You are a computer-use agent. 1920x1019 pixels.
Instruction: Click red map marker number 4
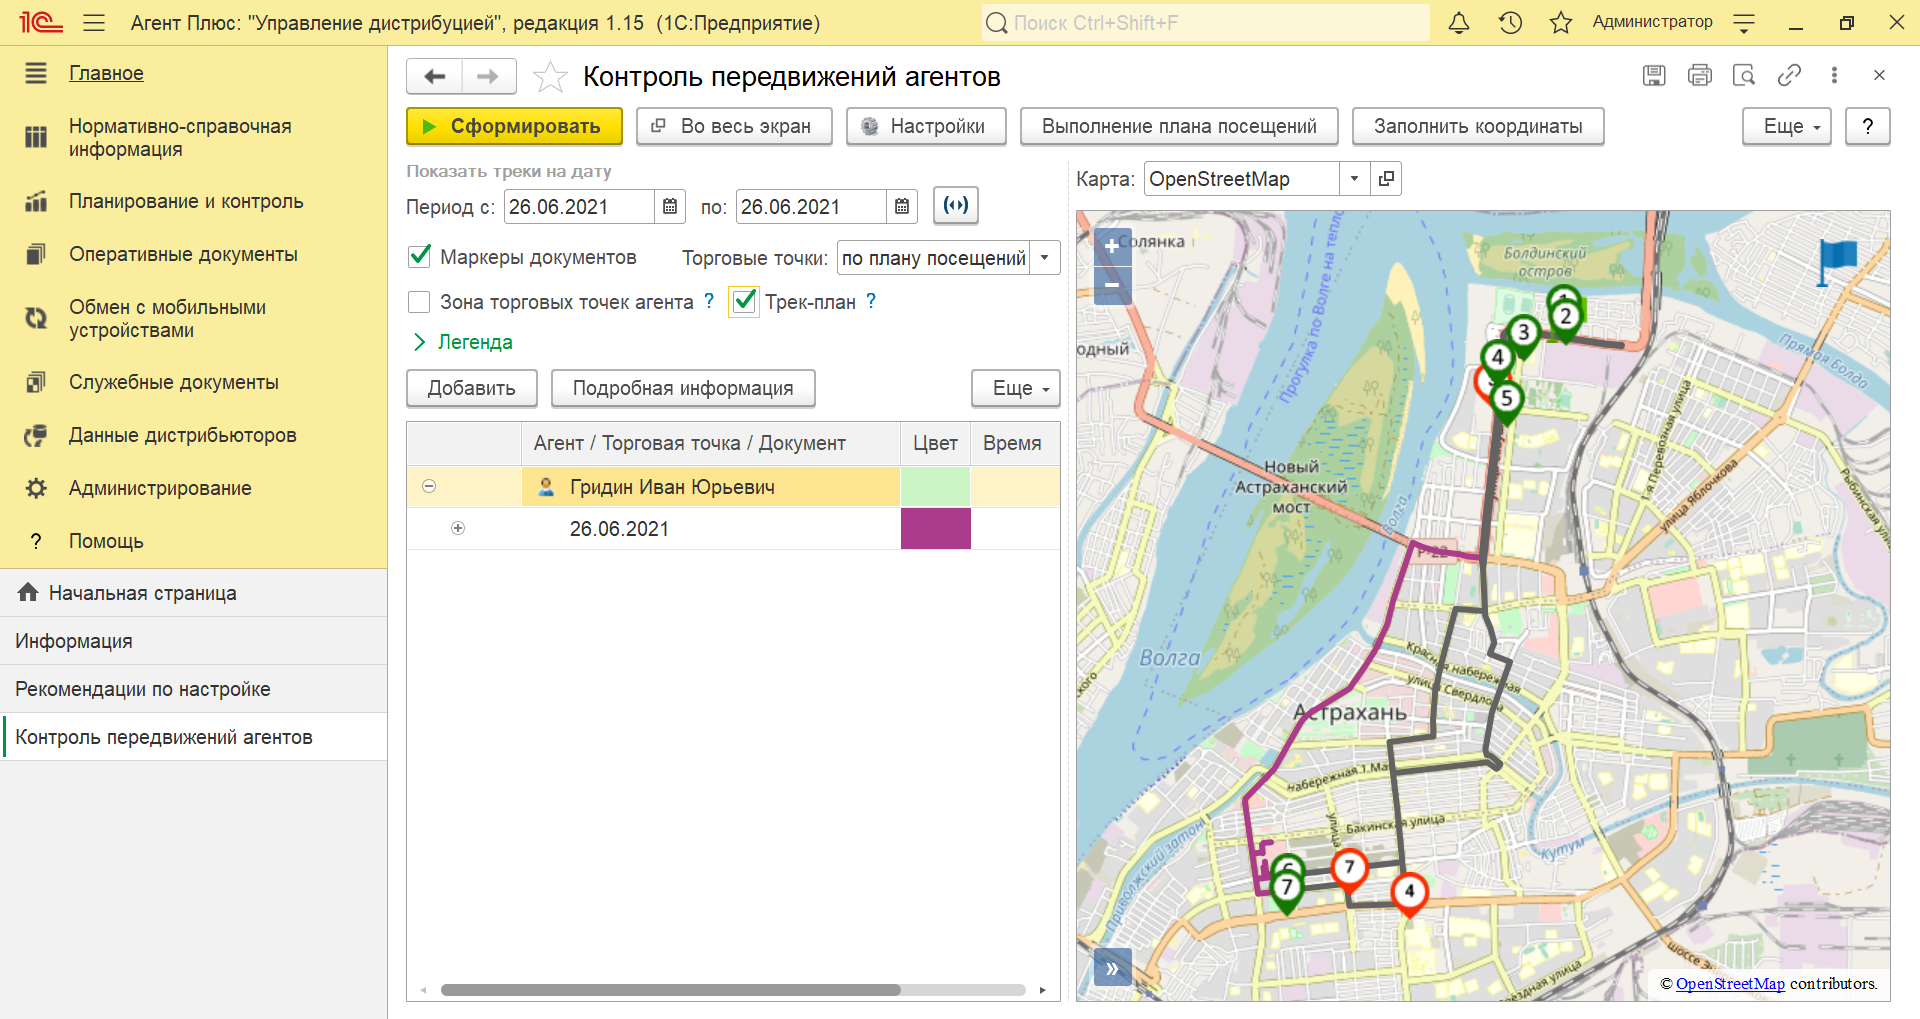[x=1409, y=894]
